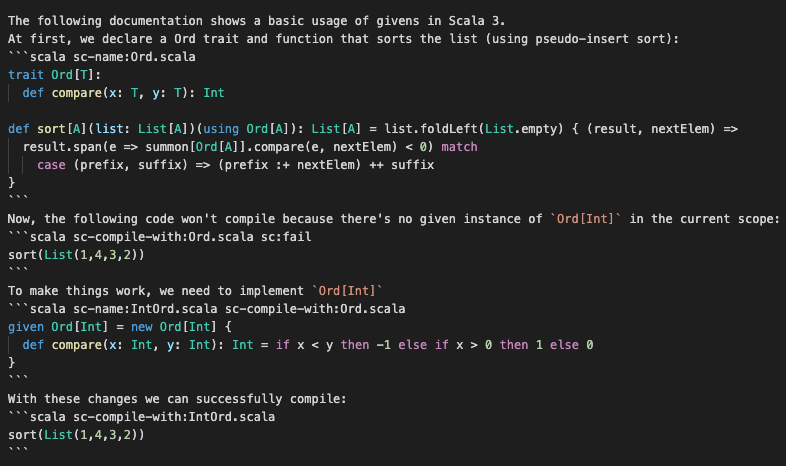Place cursor on 'compare' in the trait body
This screenshot has width=786, height=466.
coord(77,93)
